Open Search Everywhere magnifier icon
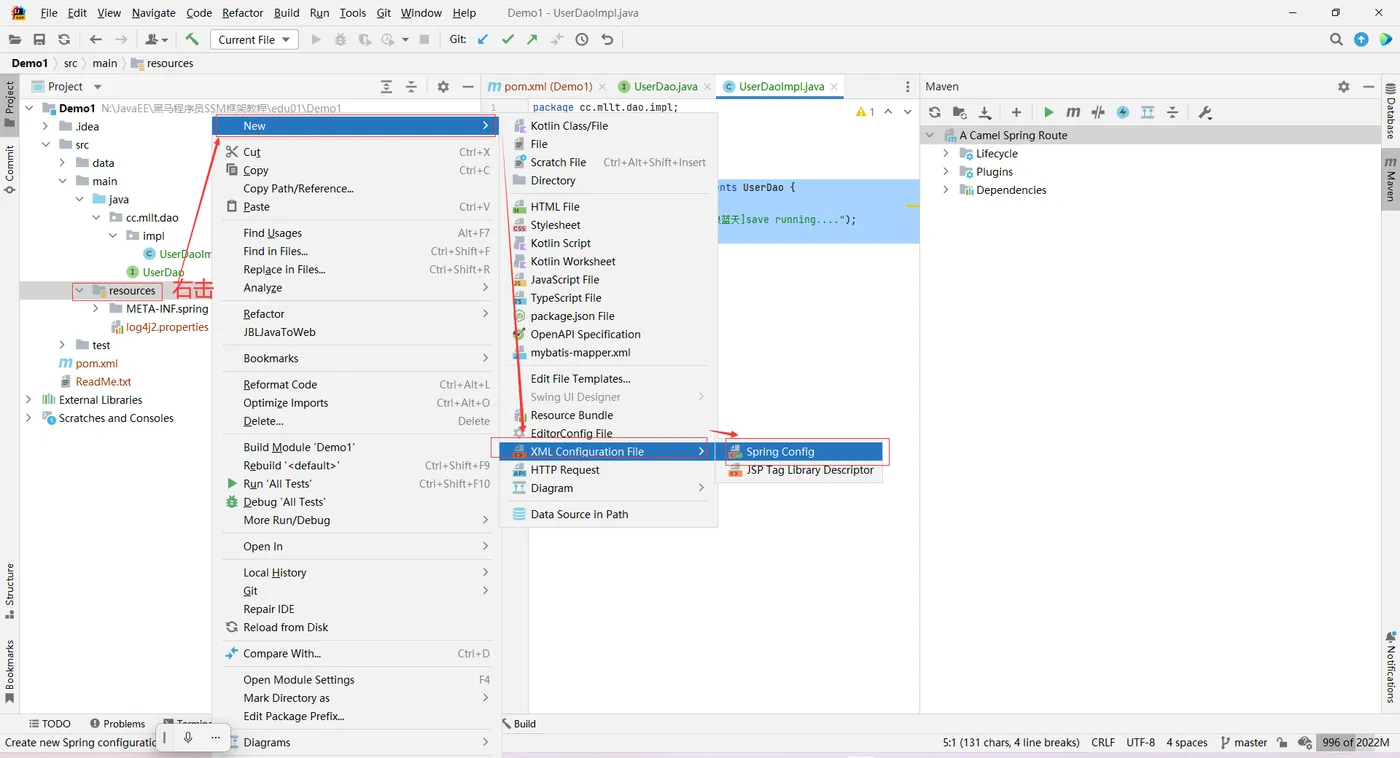1400x758 pixels. point(1336,39)
